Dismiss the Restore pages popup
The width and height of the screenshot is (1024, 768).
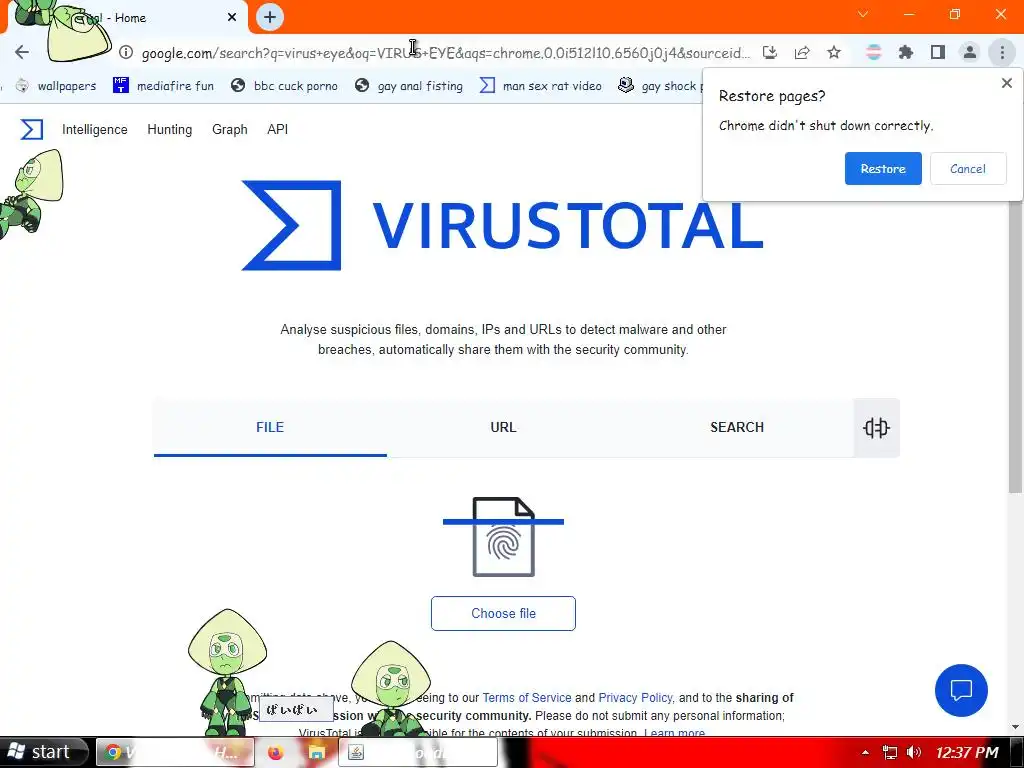pos(1006,83)
